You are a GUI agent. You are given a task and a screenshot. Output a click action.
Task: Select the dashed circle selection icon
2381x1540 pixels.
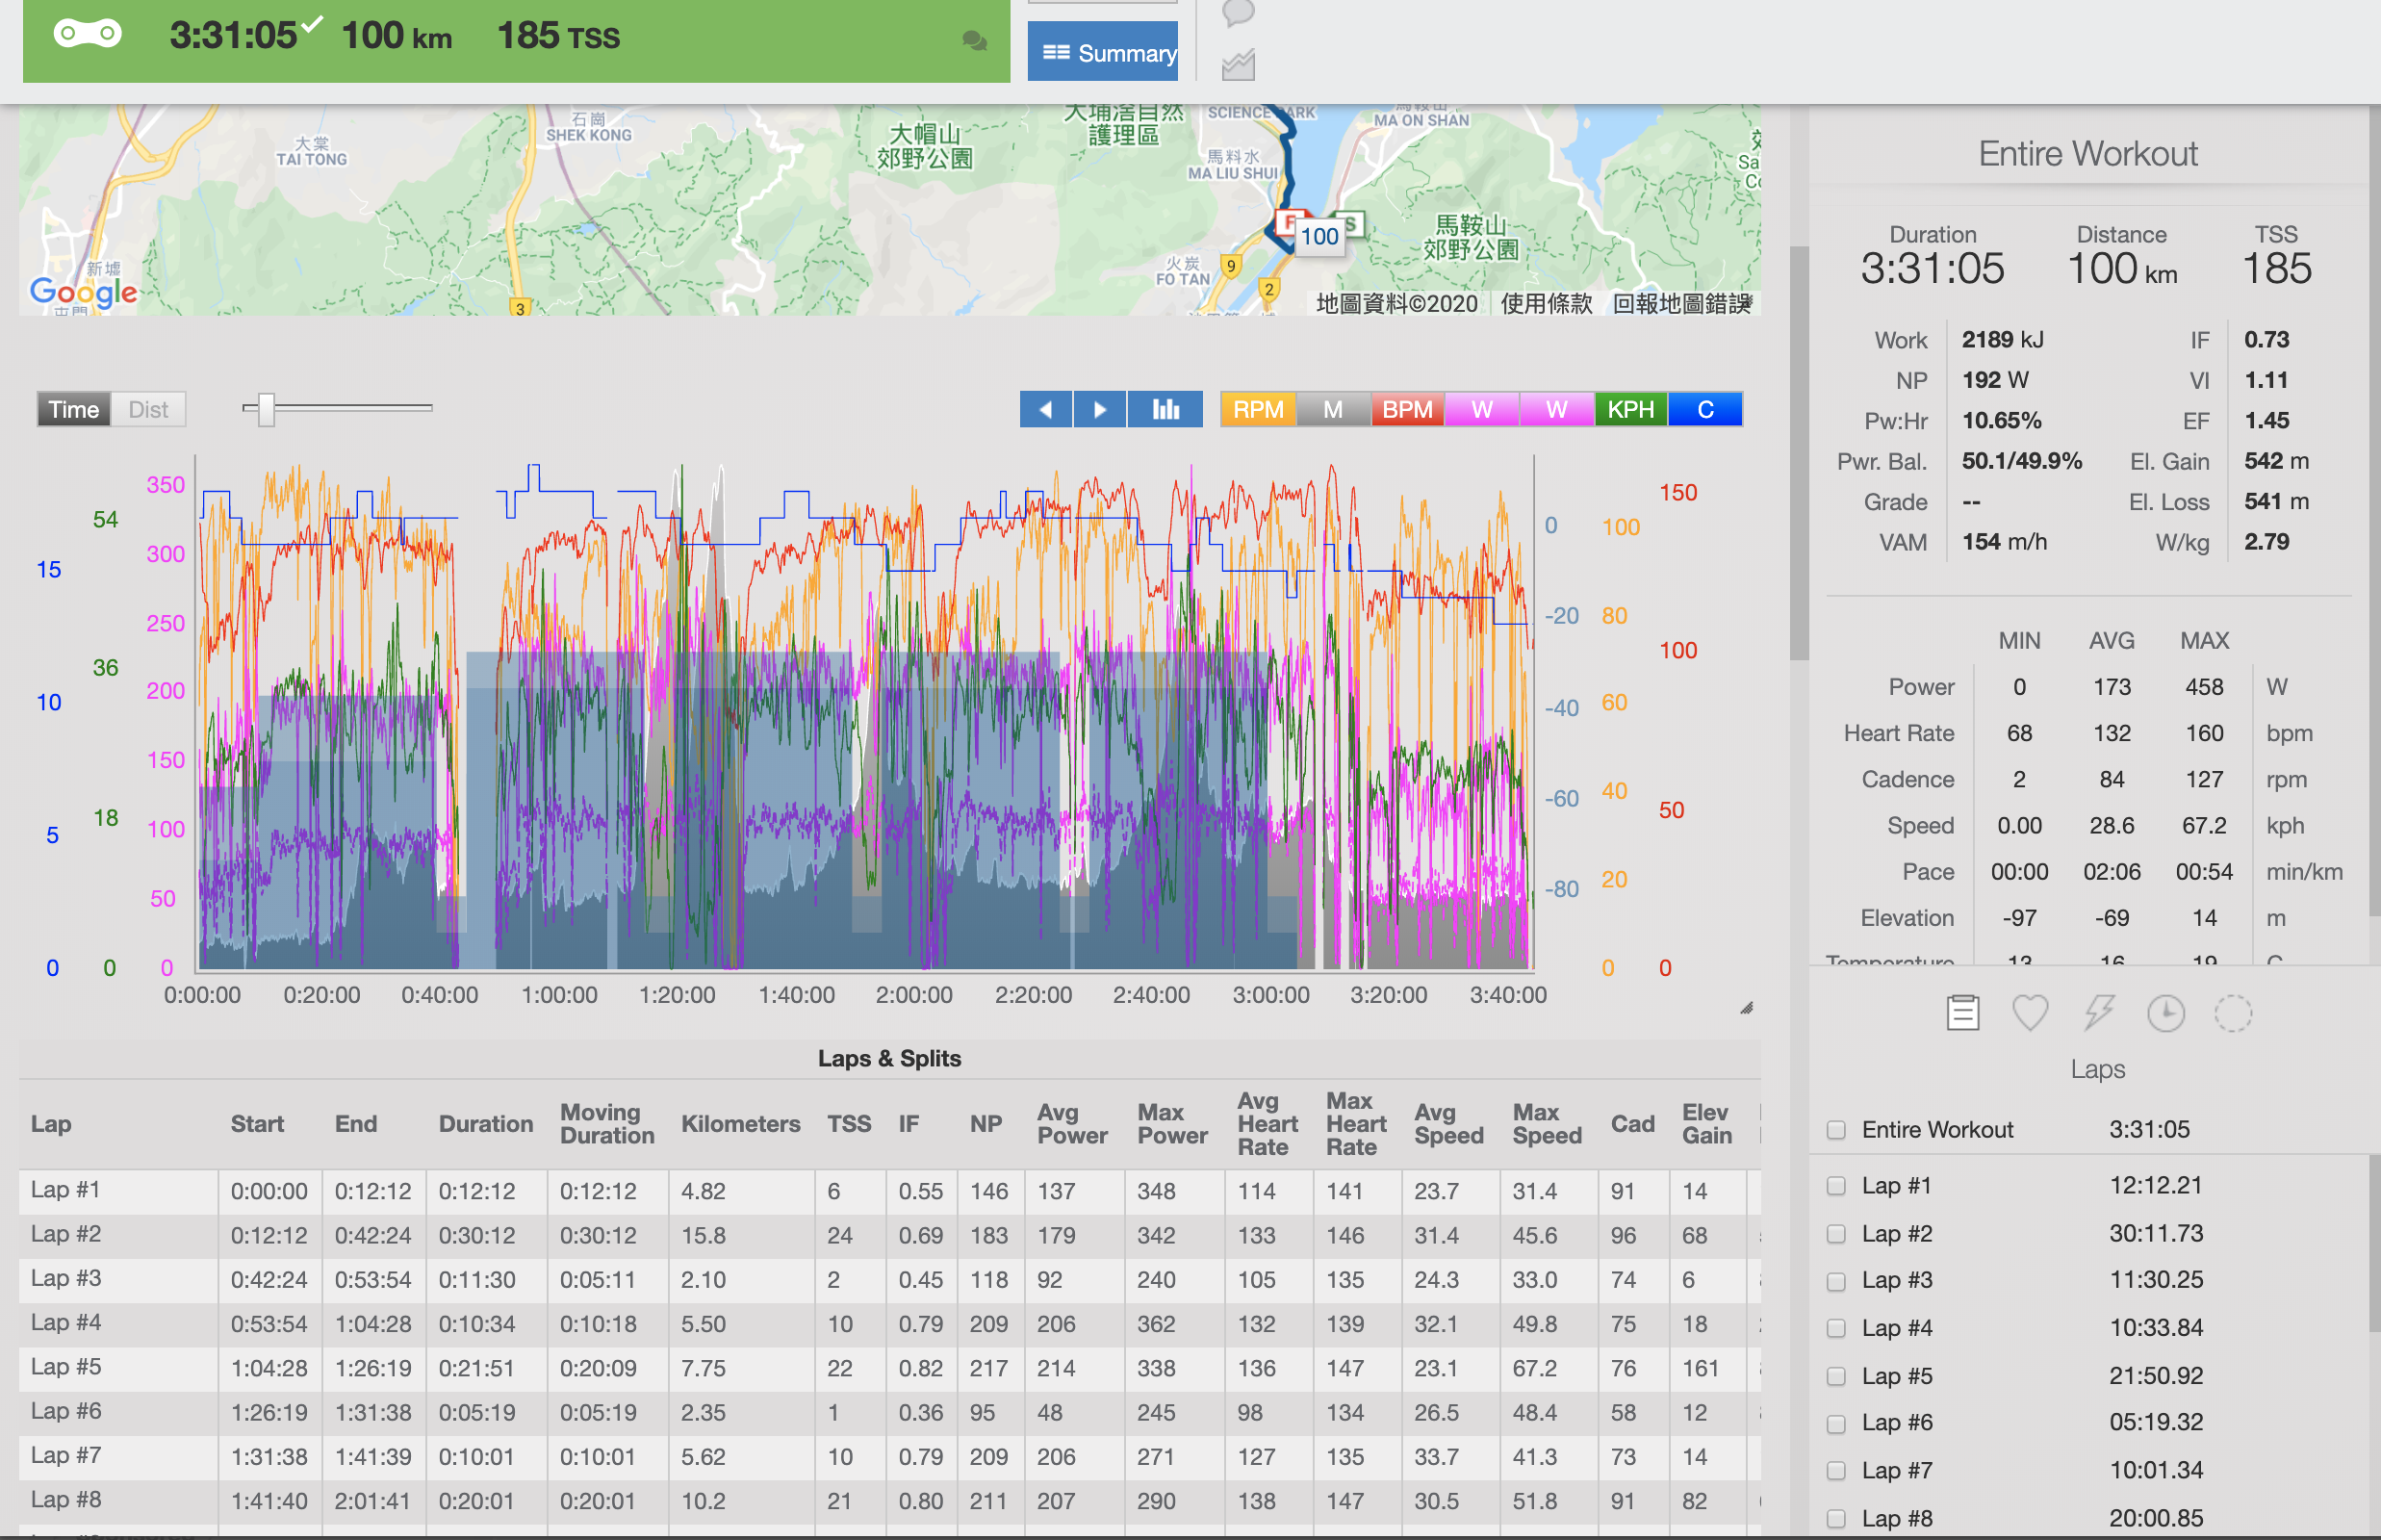[x=2232, y=1013]
